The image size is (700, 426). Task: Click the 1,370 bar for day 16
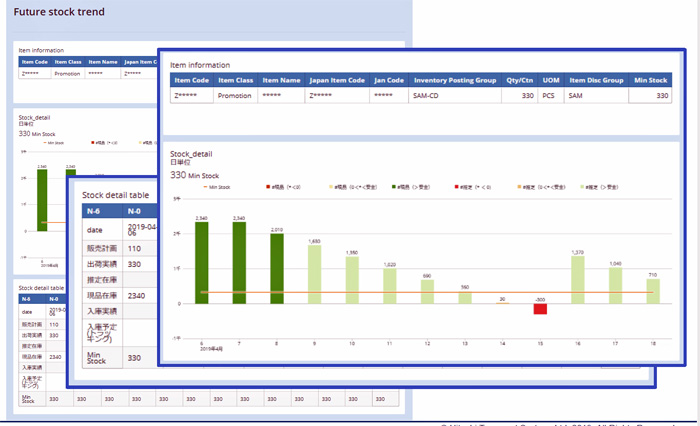click(x=578, y=280)
